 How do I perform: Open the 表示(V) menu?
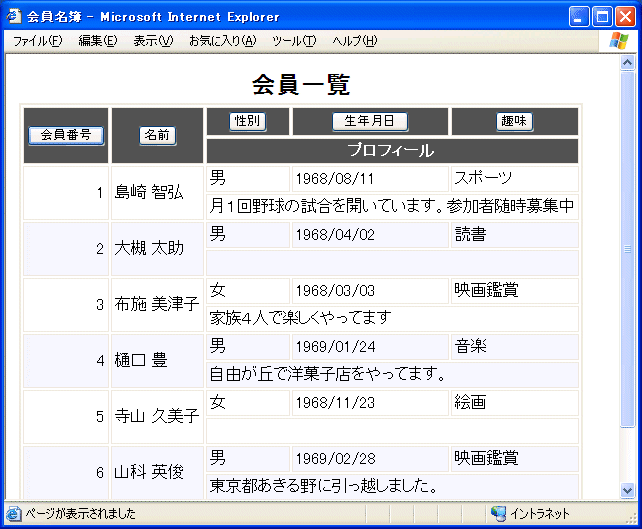153,41
